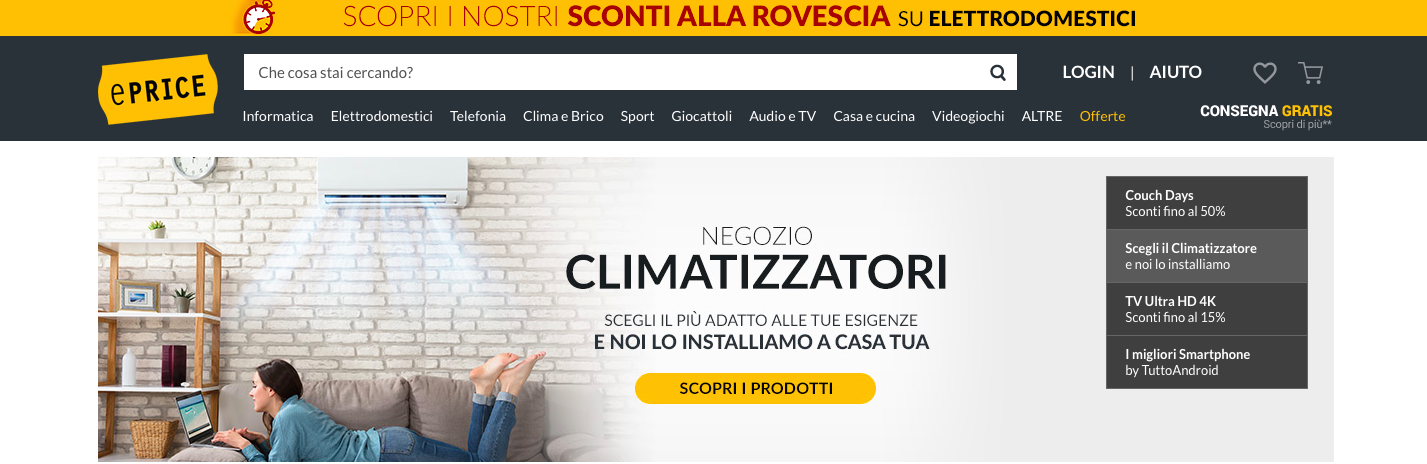Viewport: 1427px width, 464px height.
Task: Open the Offerte menu item
Action: coord(1102,116)
